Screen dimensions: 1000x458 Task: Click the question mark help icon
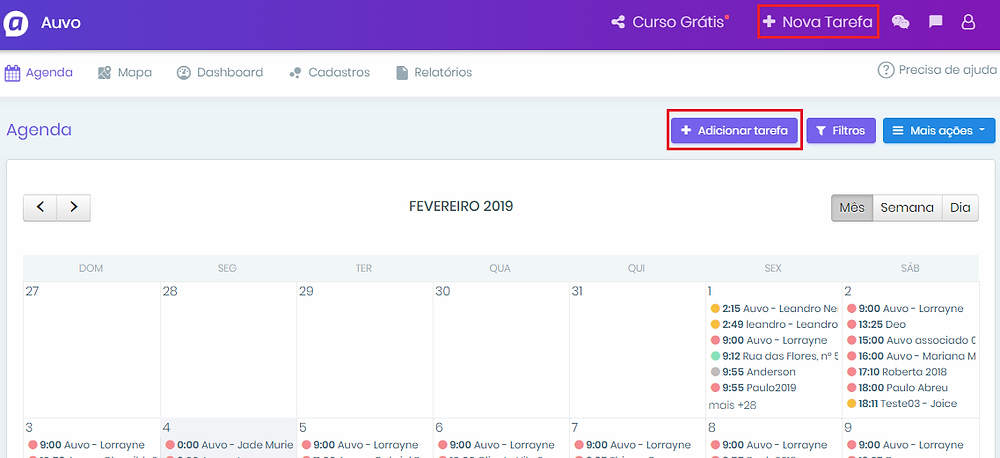885,70
